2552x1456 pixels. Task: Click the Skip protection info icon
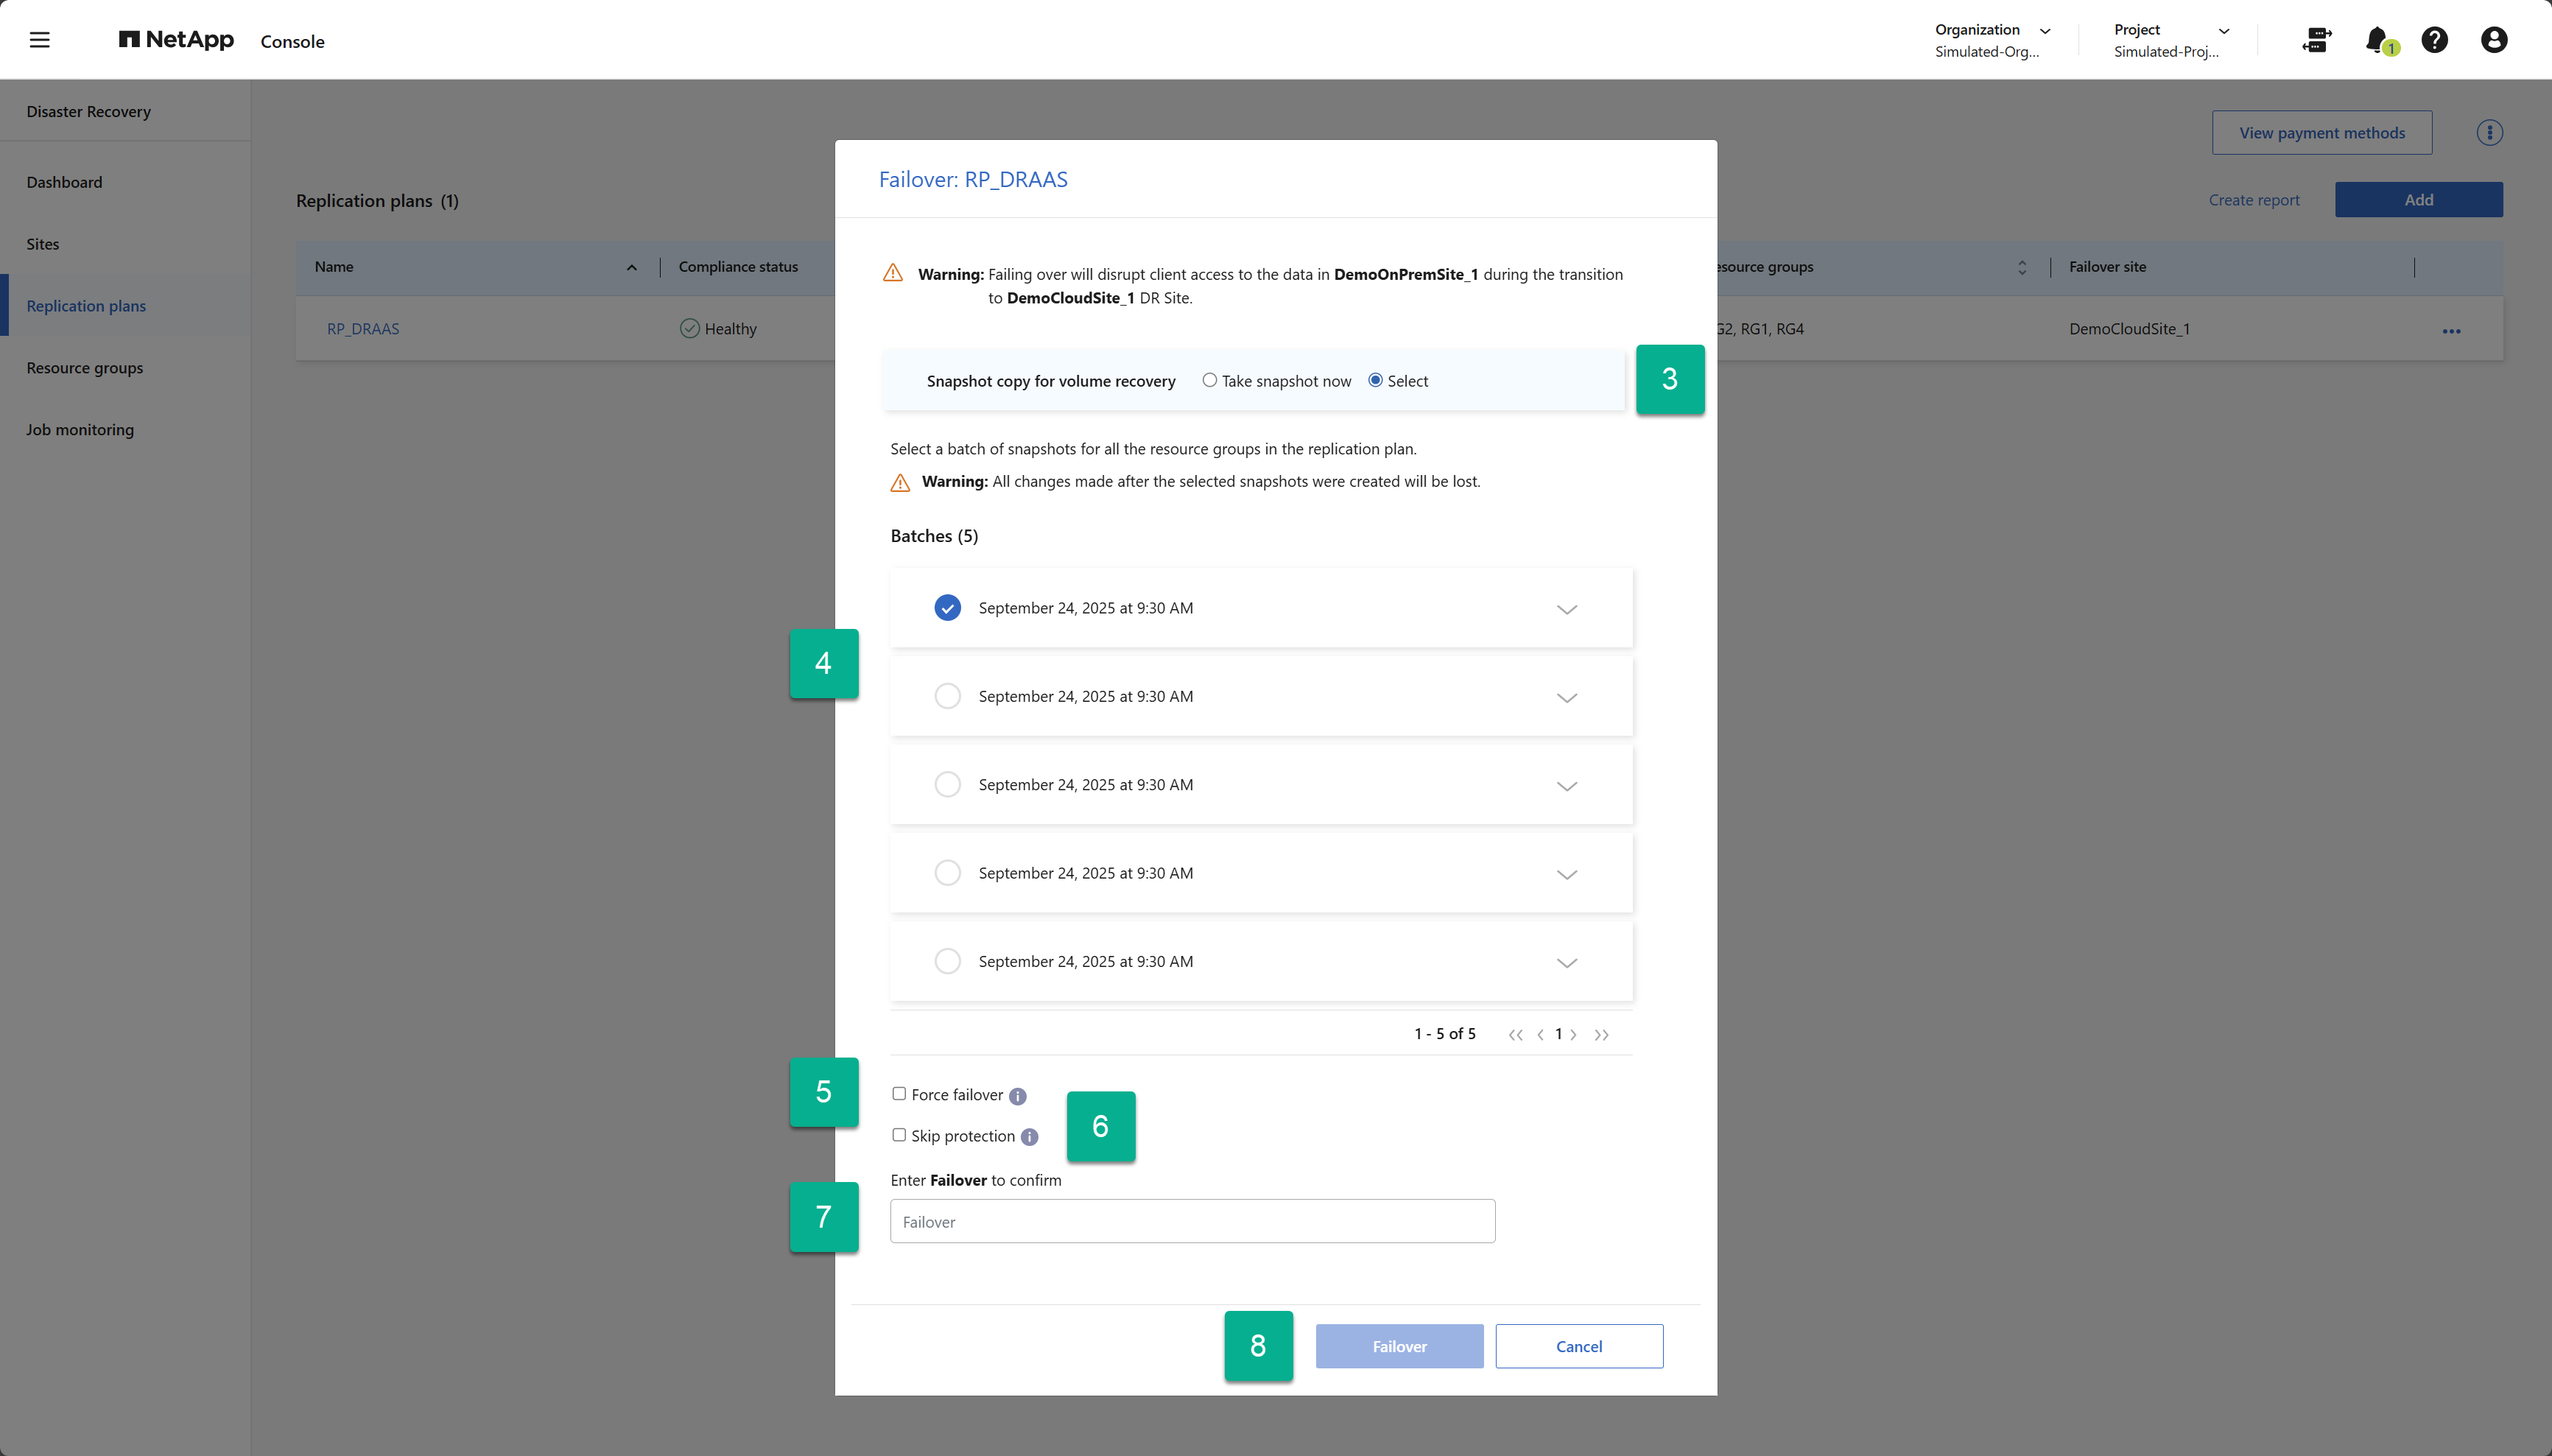(1029, 1137)
